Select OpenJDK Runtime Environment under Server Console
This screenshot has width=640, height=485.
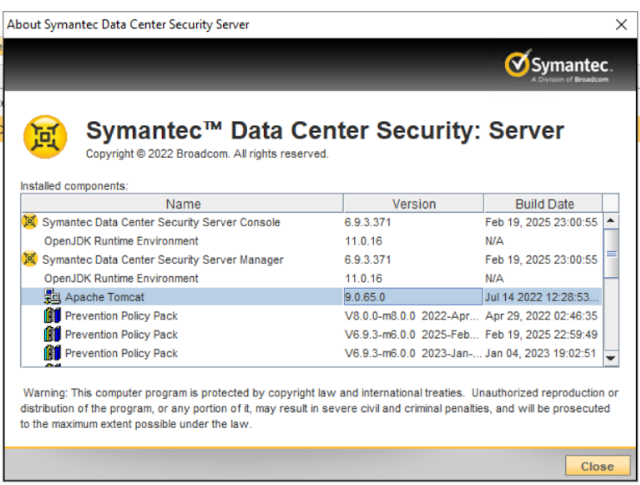(x=121, y=241)
